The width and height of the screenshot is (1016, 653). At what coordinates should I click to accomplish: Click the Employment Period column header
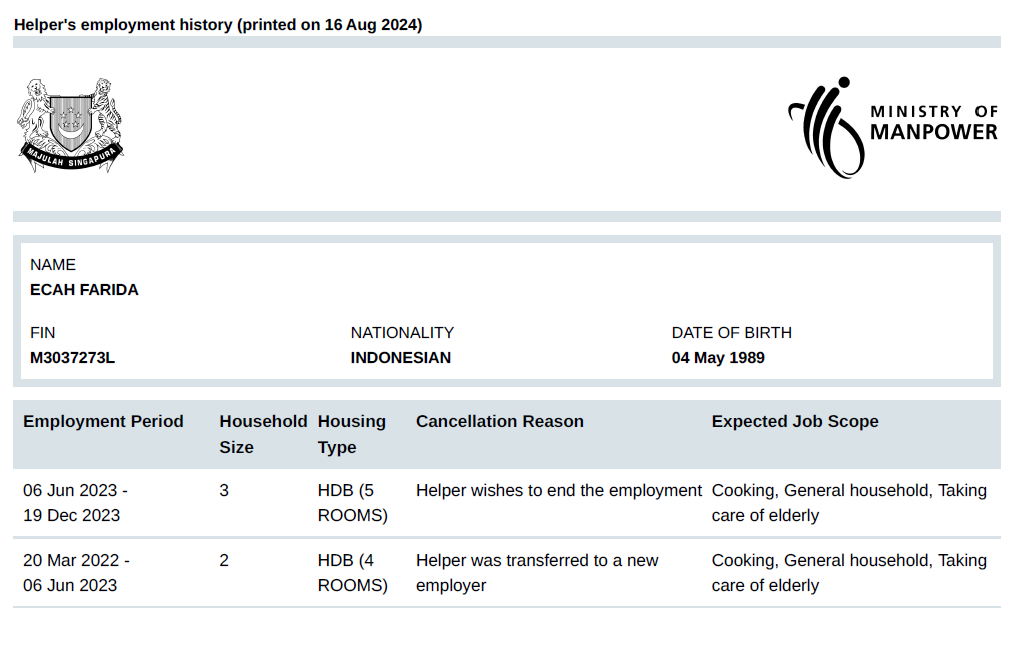tap(103, 422)
